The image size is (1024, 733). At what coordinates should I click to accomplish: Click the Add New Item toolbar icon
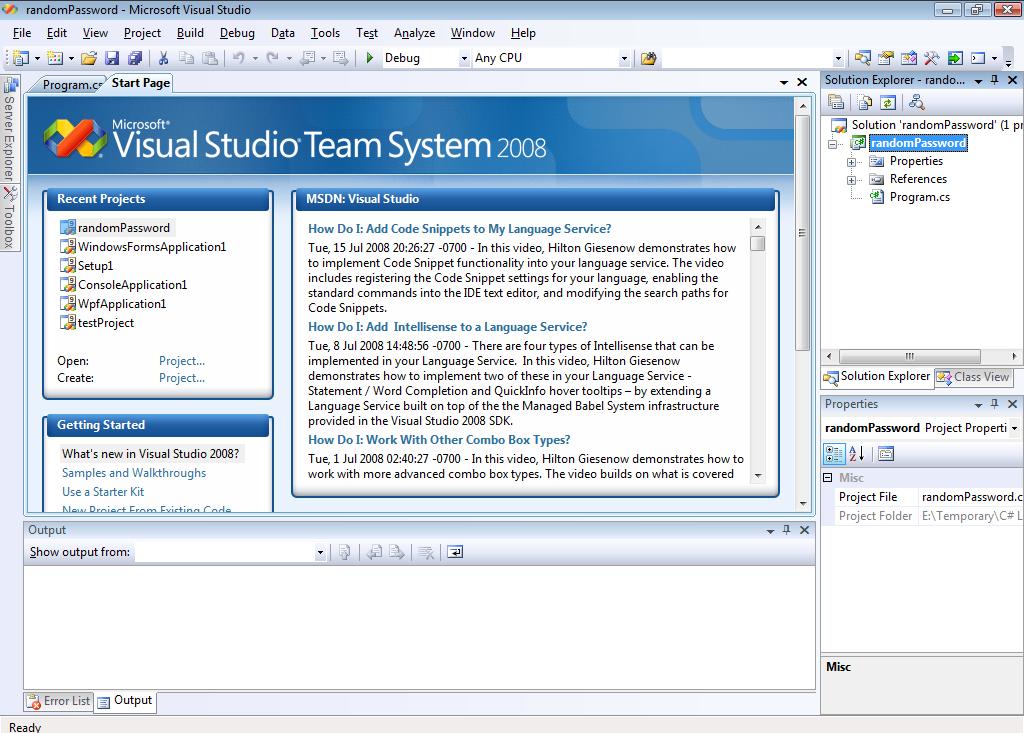(x=56, y=58)
